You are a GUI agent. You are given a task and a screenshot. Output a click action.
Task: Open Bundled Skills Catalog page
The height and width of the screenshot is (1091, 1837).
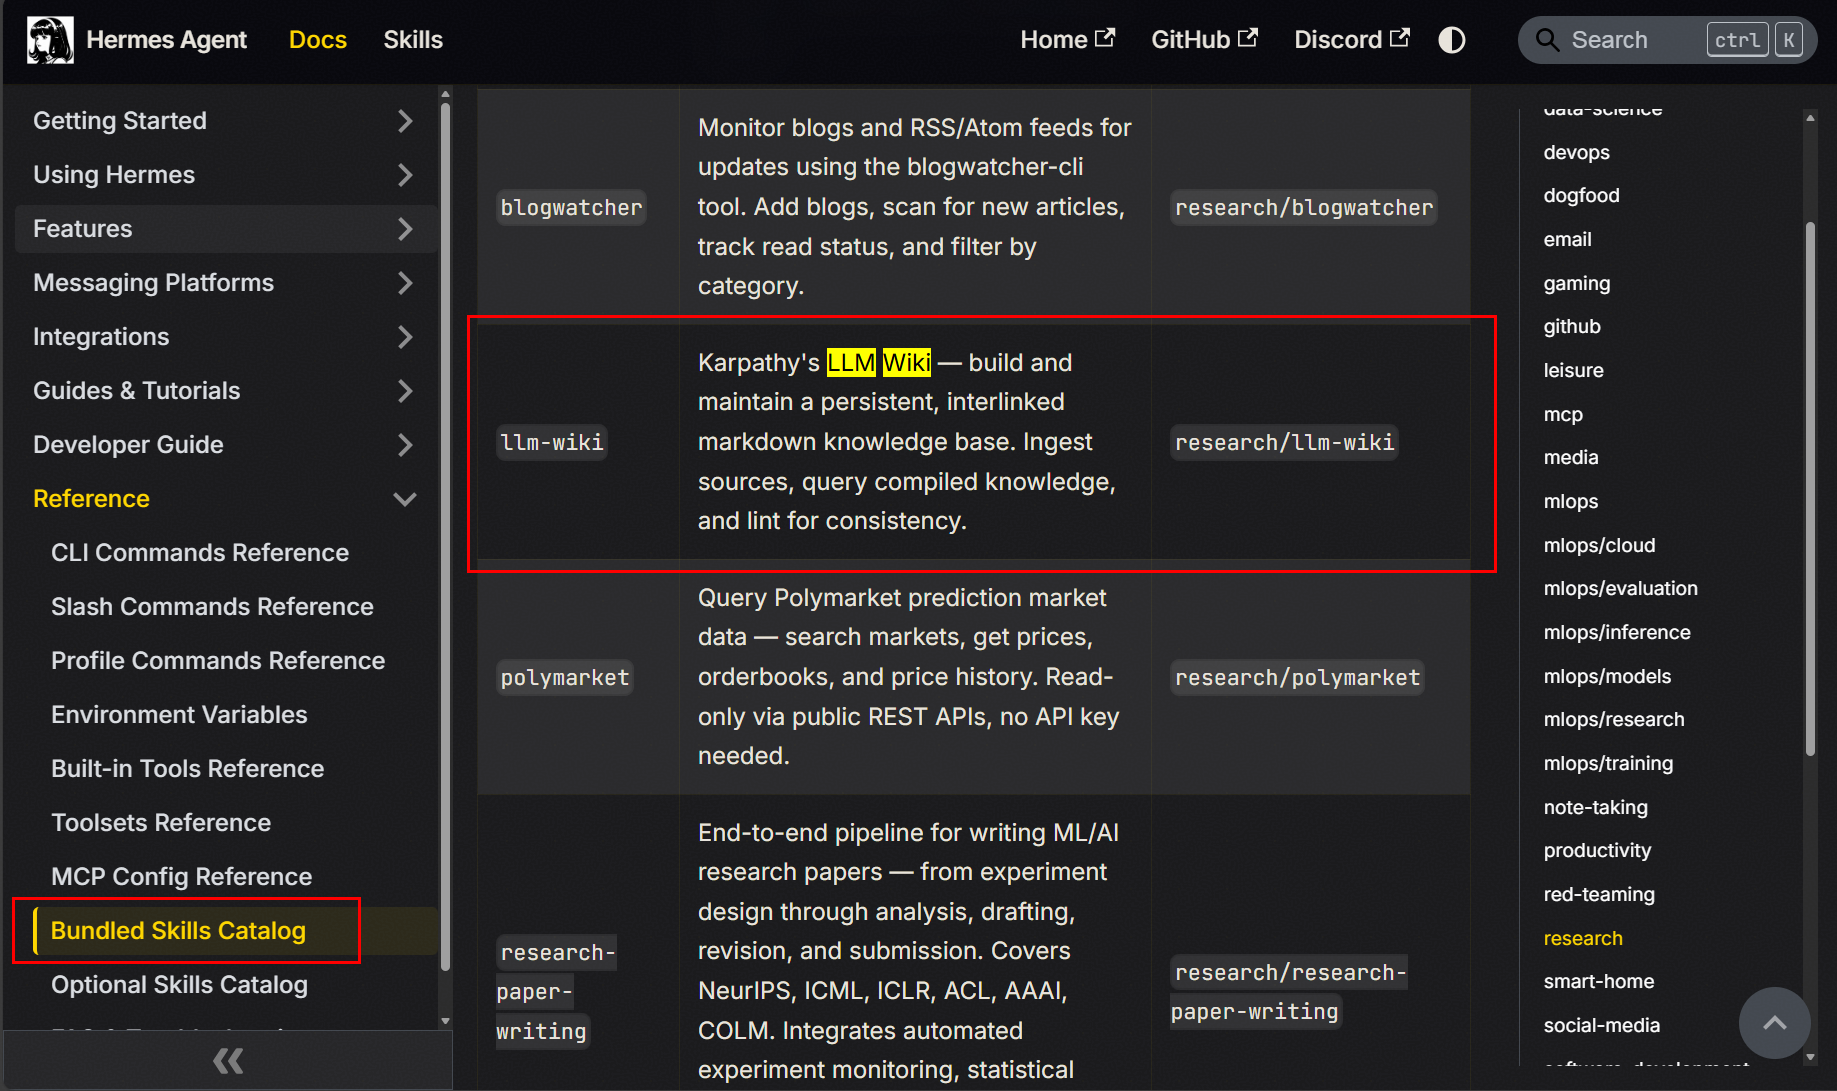tap(178, 931)
